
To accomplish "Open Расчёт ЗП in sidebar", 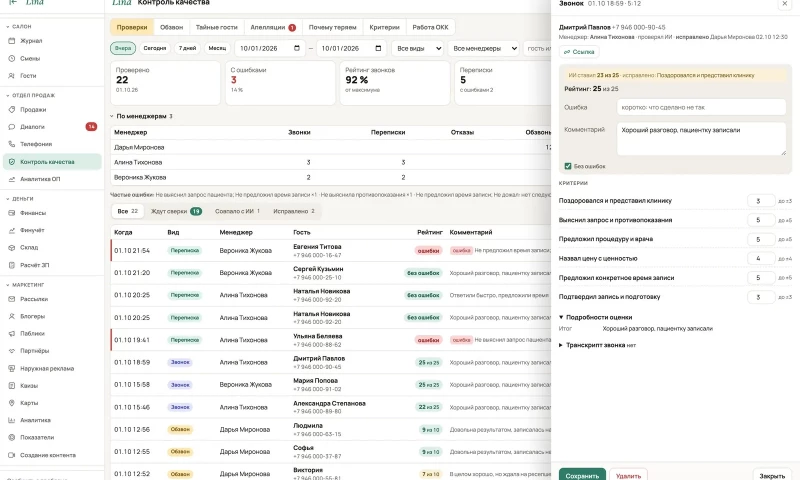I will pos(51,265).
